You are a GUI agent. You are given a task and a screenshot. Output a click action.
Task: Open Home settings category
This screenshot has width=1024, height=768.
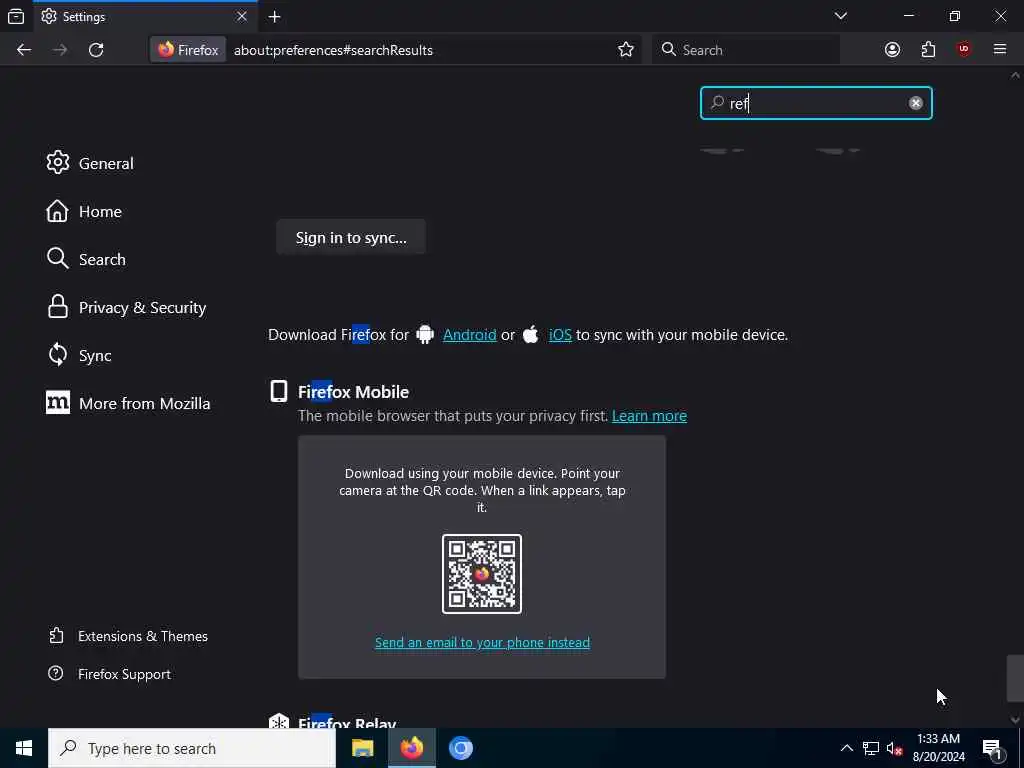point(84,212)
